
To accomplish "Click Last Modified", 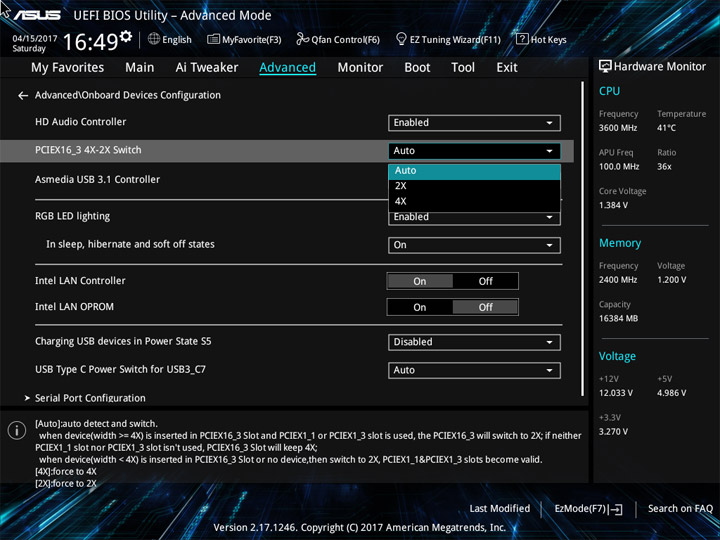I will (x=500, y=509).
